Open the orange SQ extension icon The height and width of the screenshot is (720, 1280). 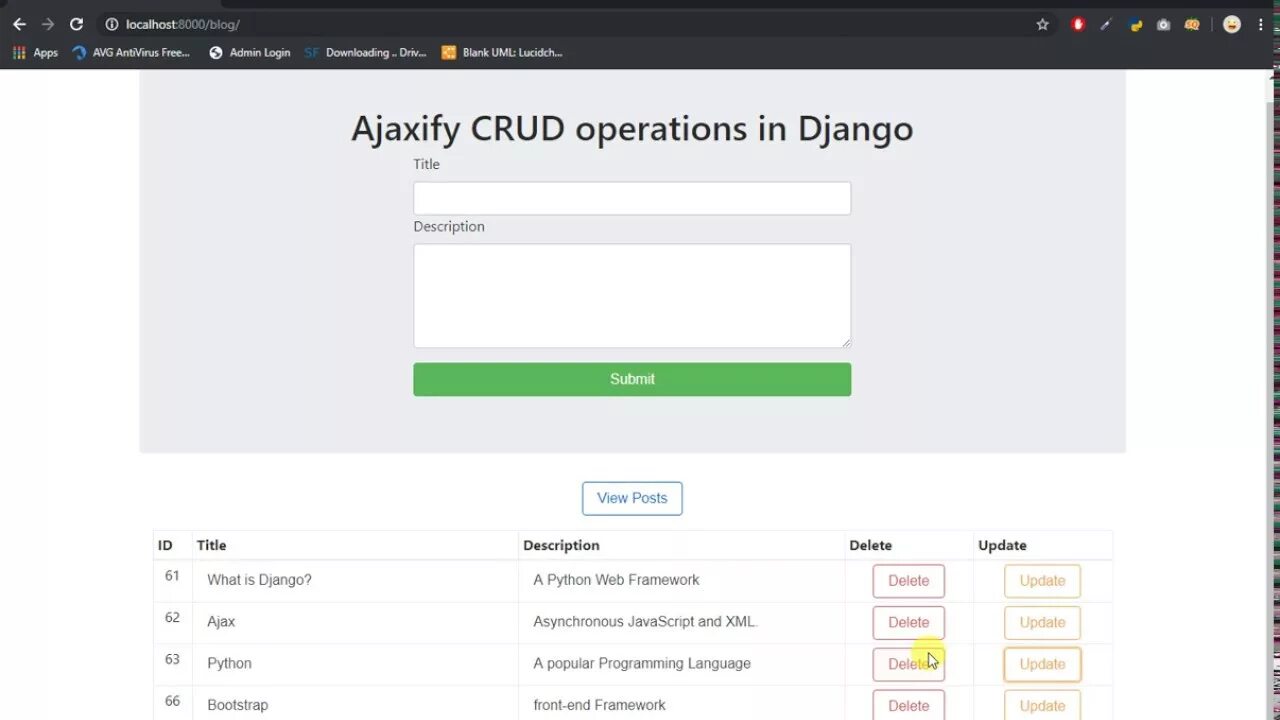click(1192, 24)
